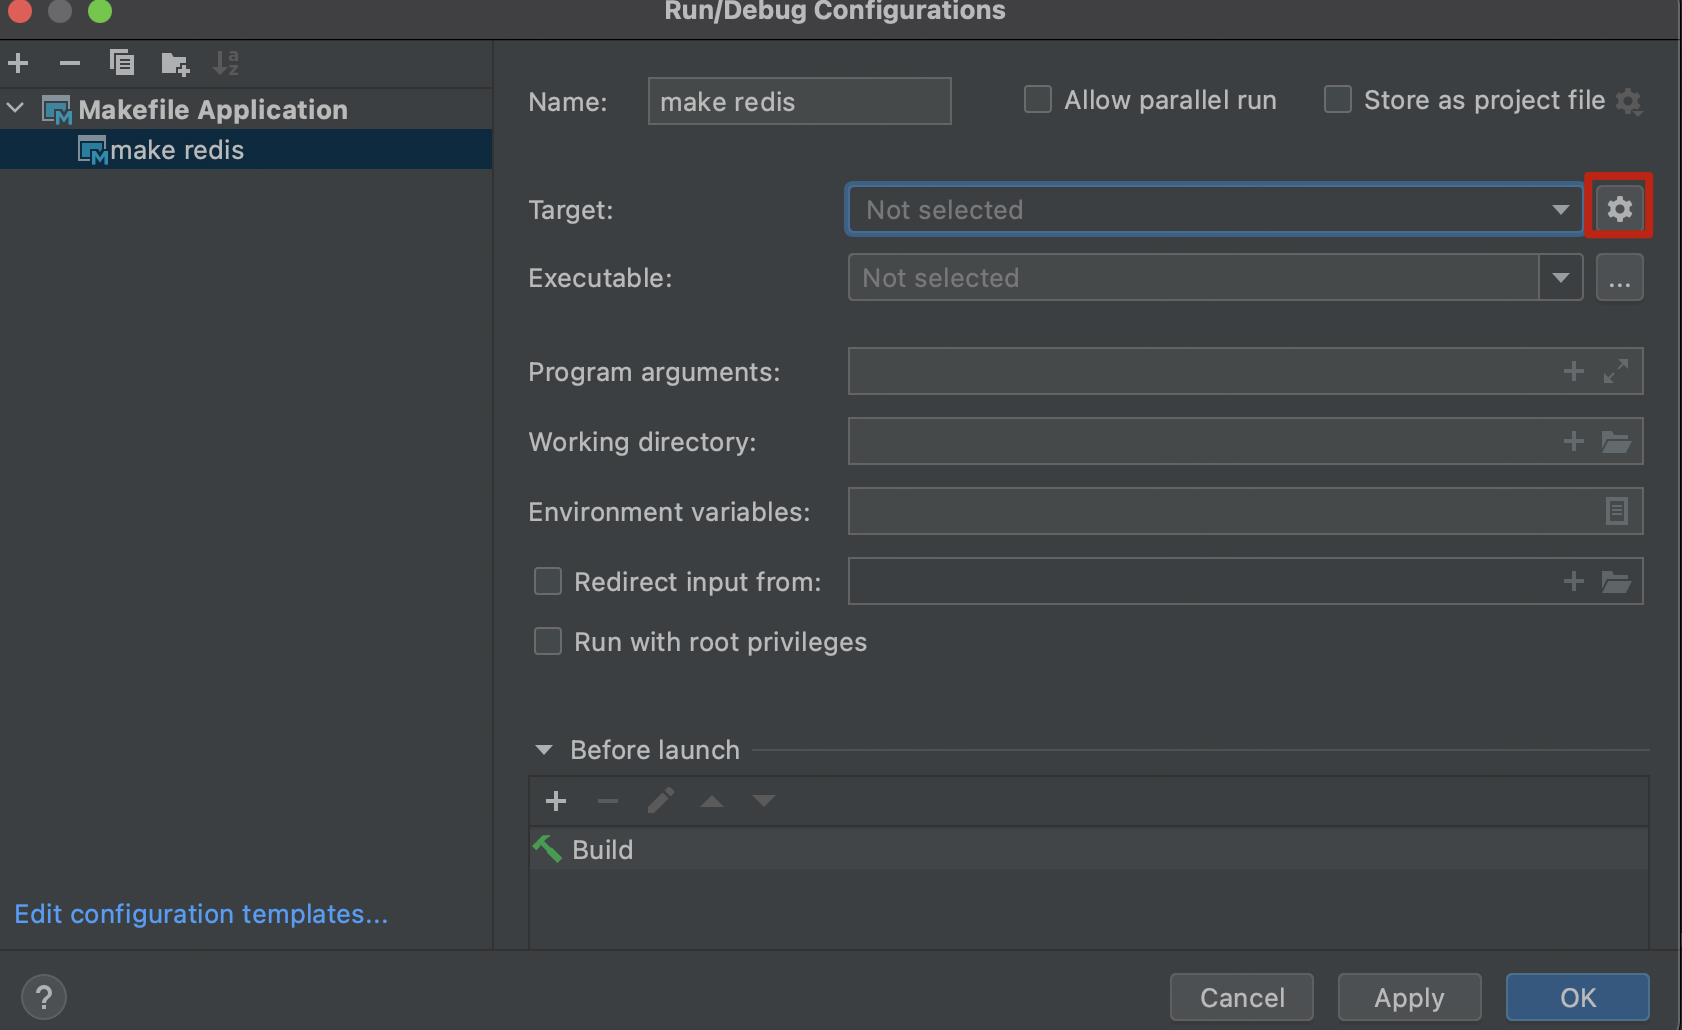Enable Run with root privileges
The image size is (1682, 1030).
tap(548, 641)
